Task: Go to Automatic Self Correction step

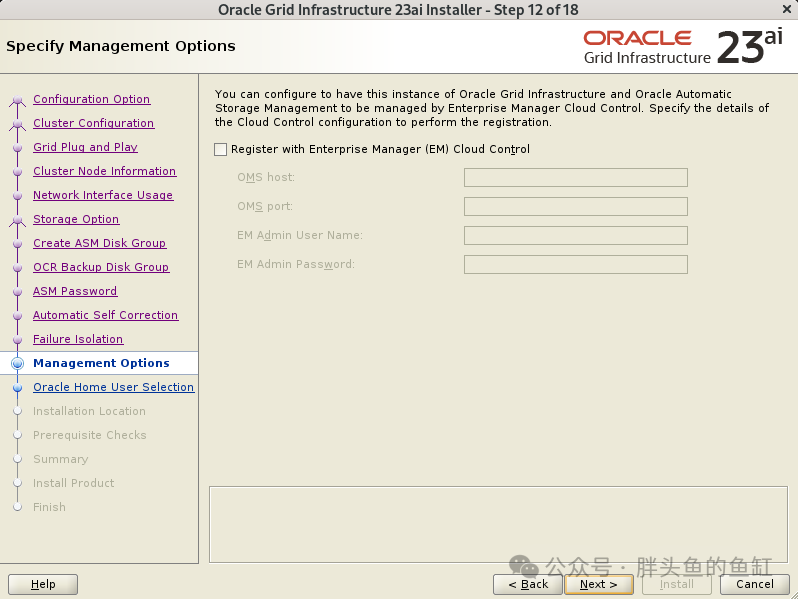Action: point(106,315)
